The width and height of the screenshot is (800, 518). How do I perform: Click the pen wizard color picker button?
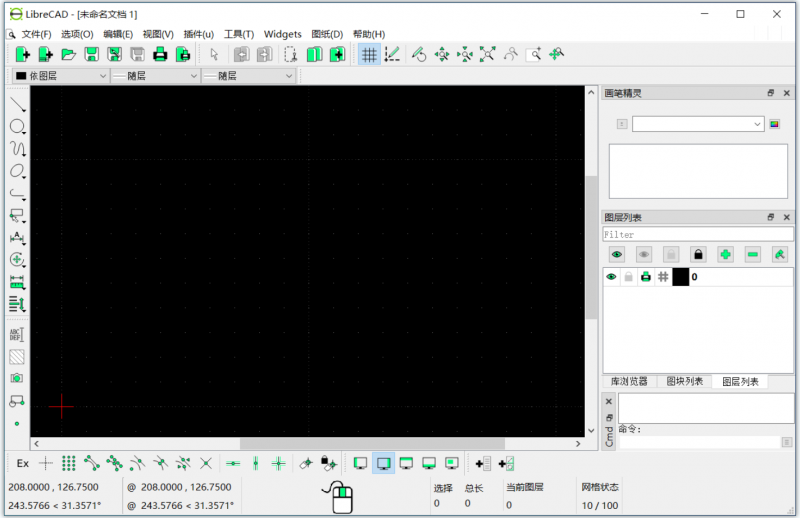(x=774, y=124)
